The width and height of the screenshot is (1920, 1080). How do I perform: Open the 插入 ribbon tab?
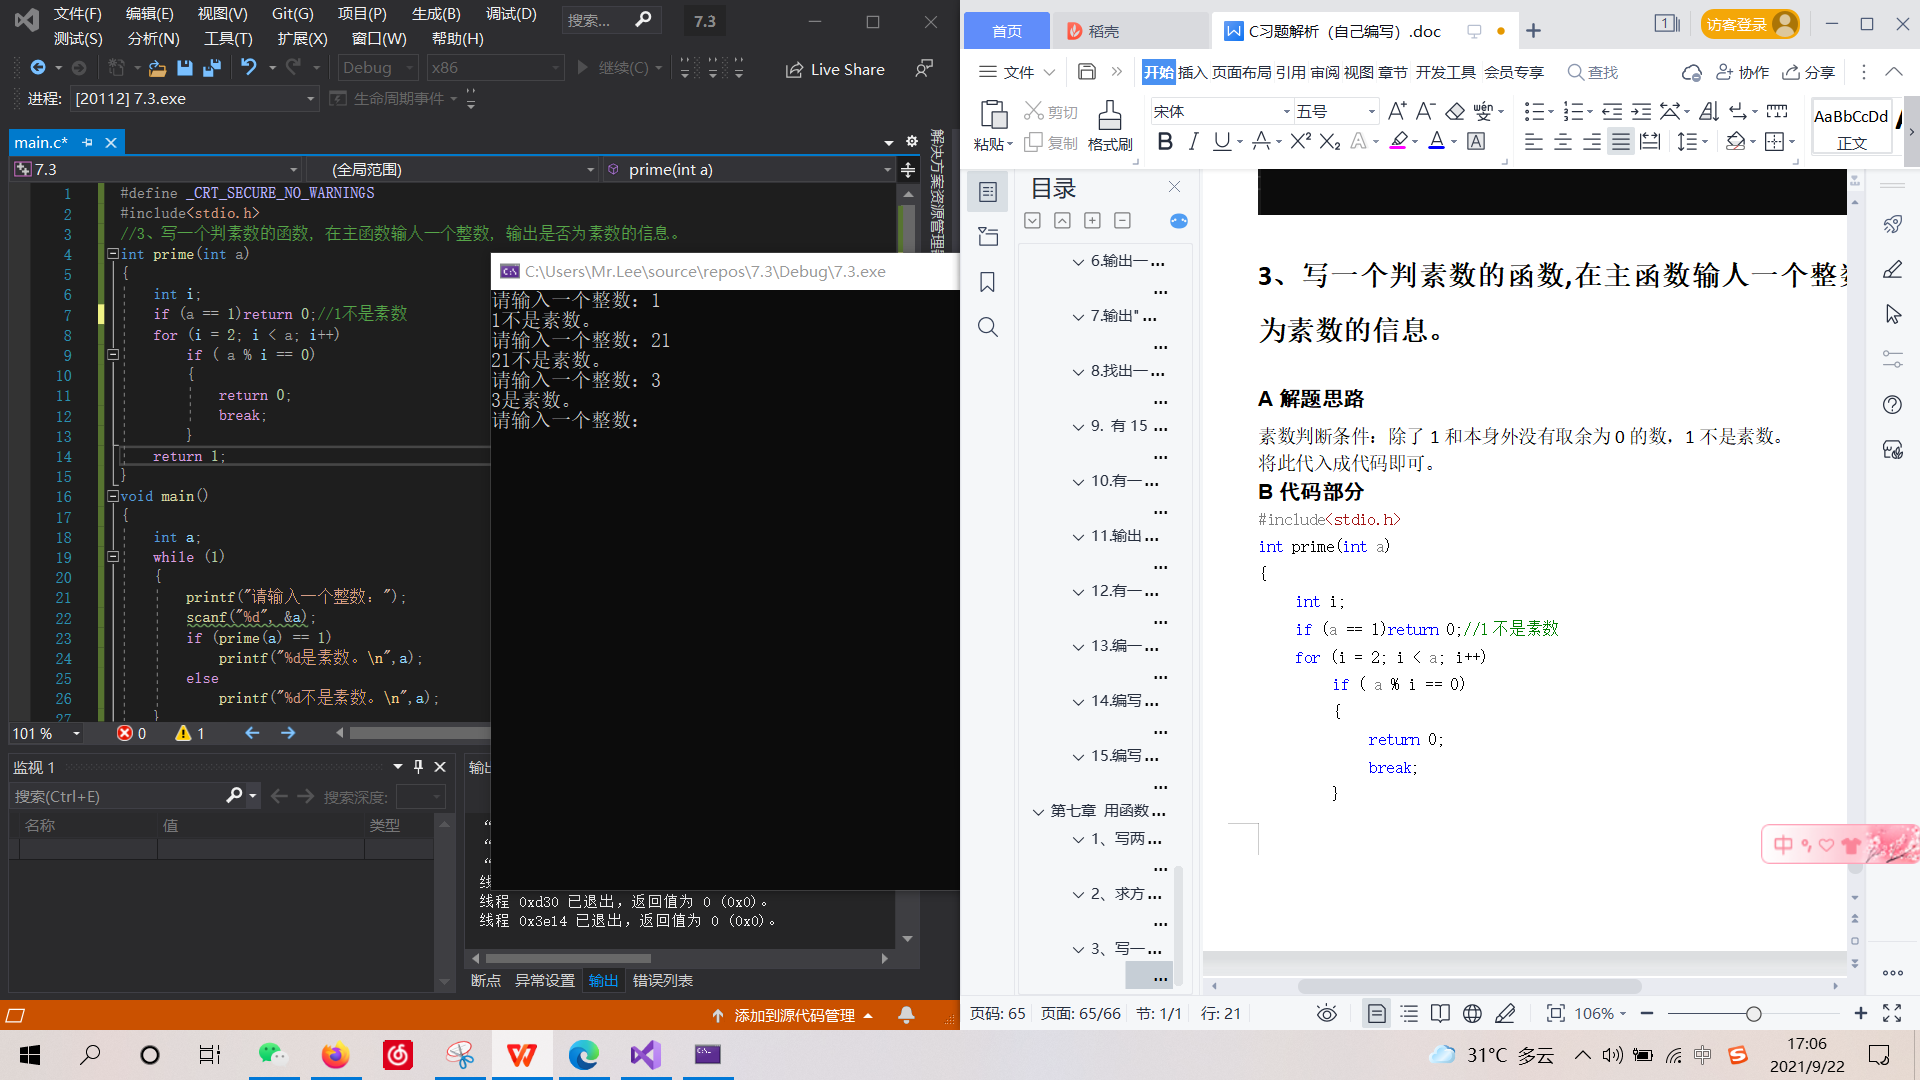point(1192,72)
